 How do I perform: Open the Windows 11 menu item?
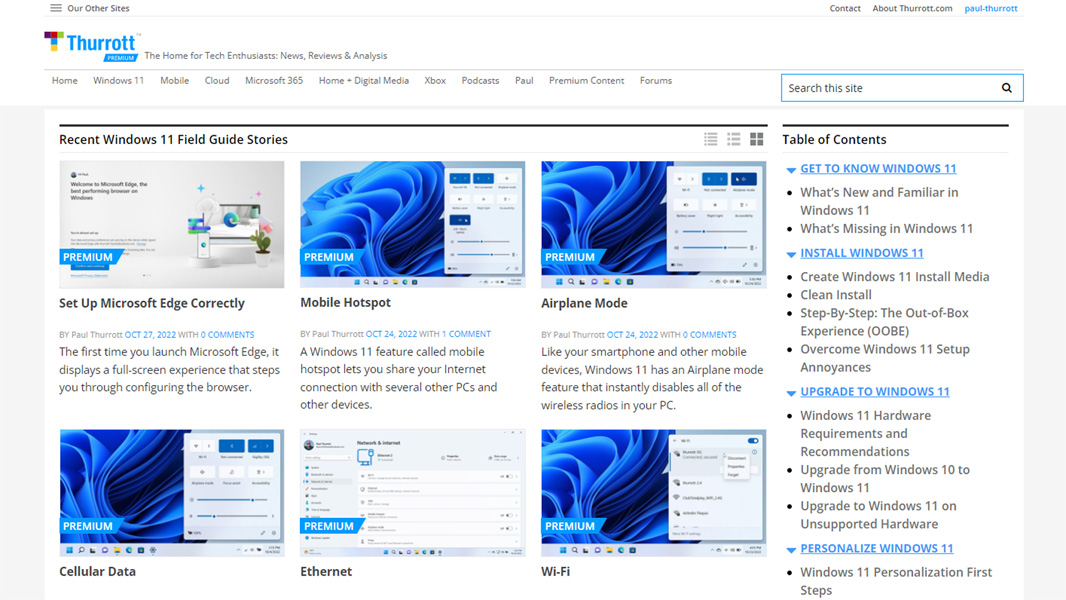pos(118,81)
